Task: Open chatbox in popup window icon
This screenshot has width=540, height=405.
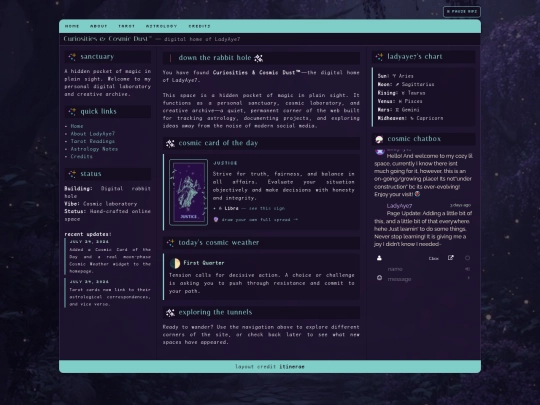Action: [450, 258]
